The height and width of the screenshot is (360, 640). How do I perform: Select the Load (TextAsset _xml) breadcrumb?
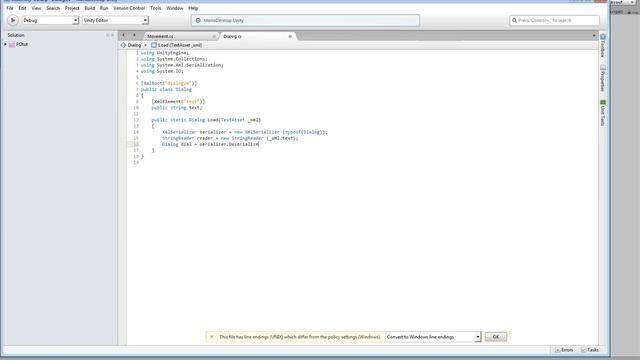[x=180, y=45]
